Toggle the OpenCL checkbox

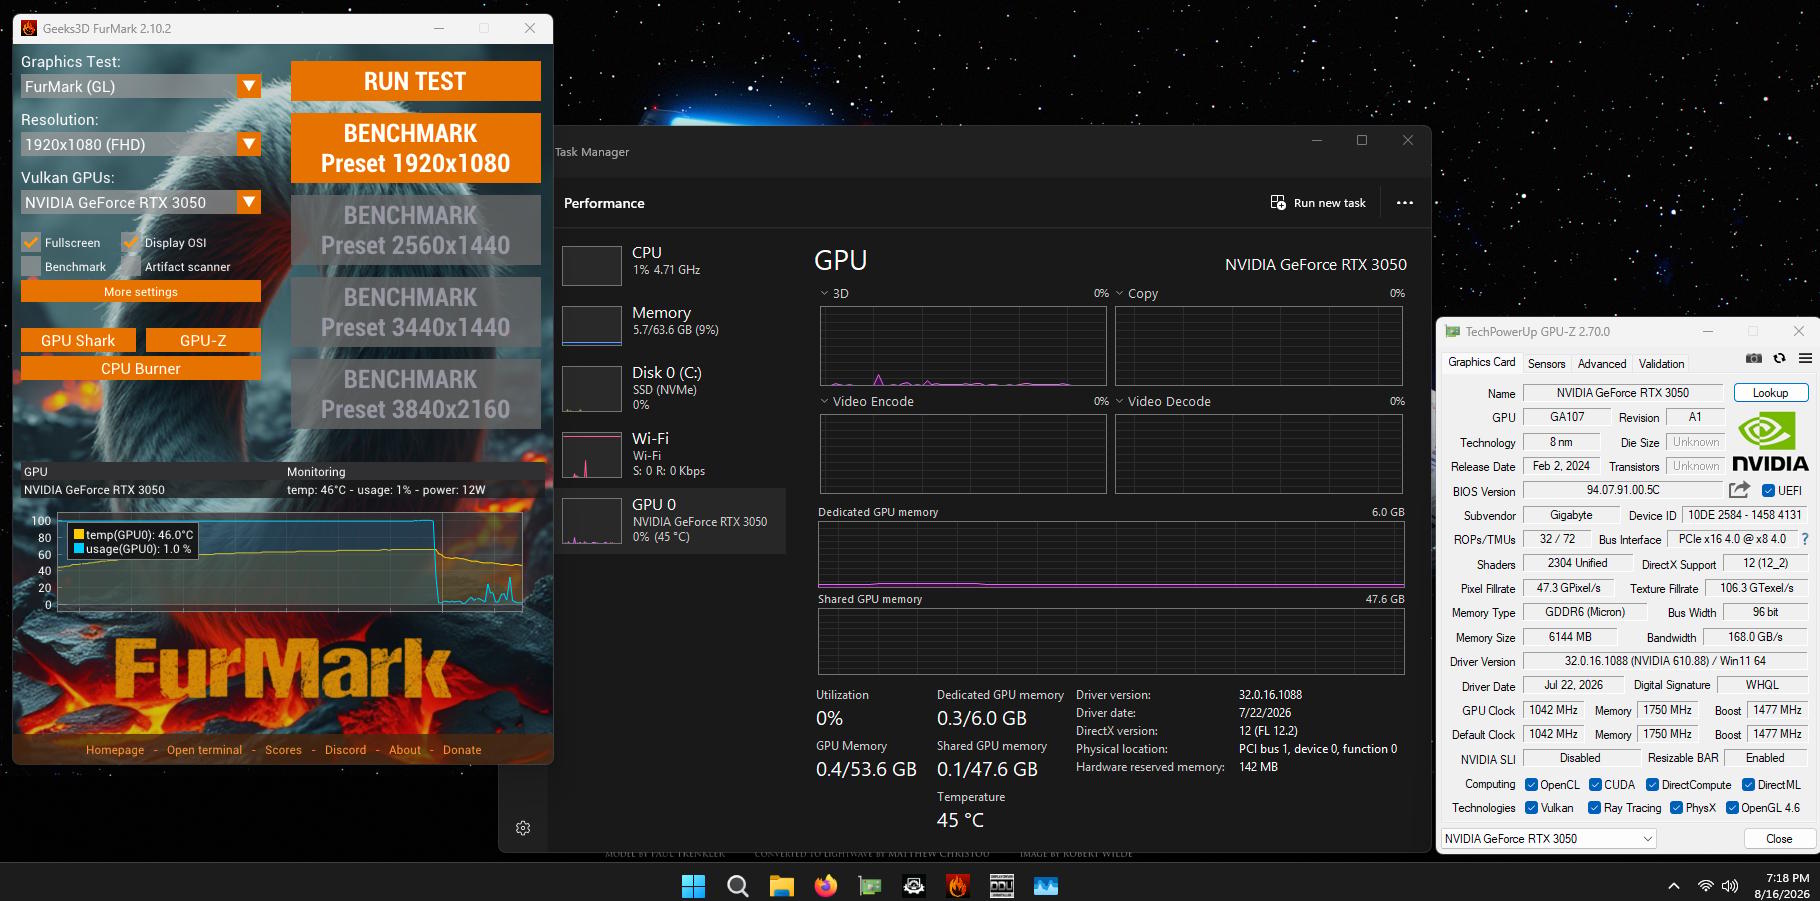(x=1531, y=785)
